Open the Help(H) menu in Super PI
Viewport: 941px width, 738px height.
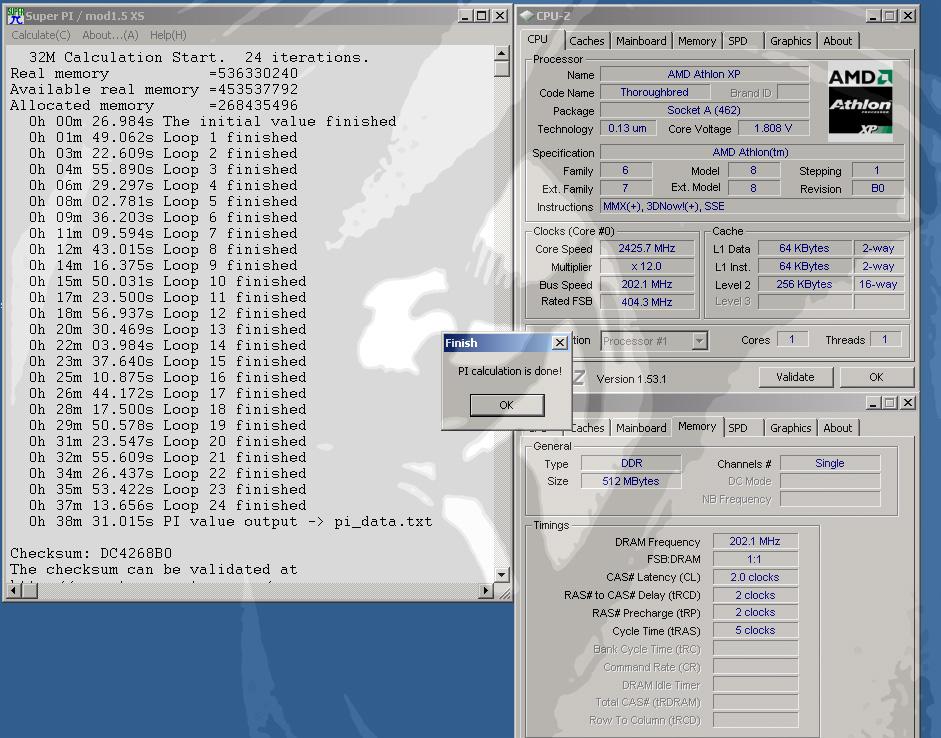pyautogui.click(x=168, y=35)
